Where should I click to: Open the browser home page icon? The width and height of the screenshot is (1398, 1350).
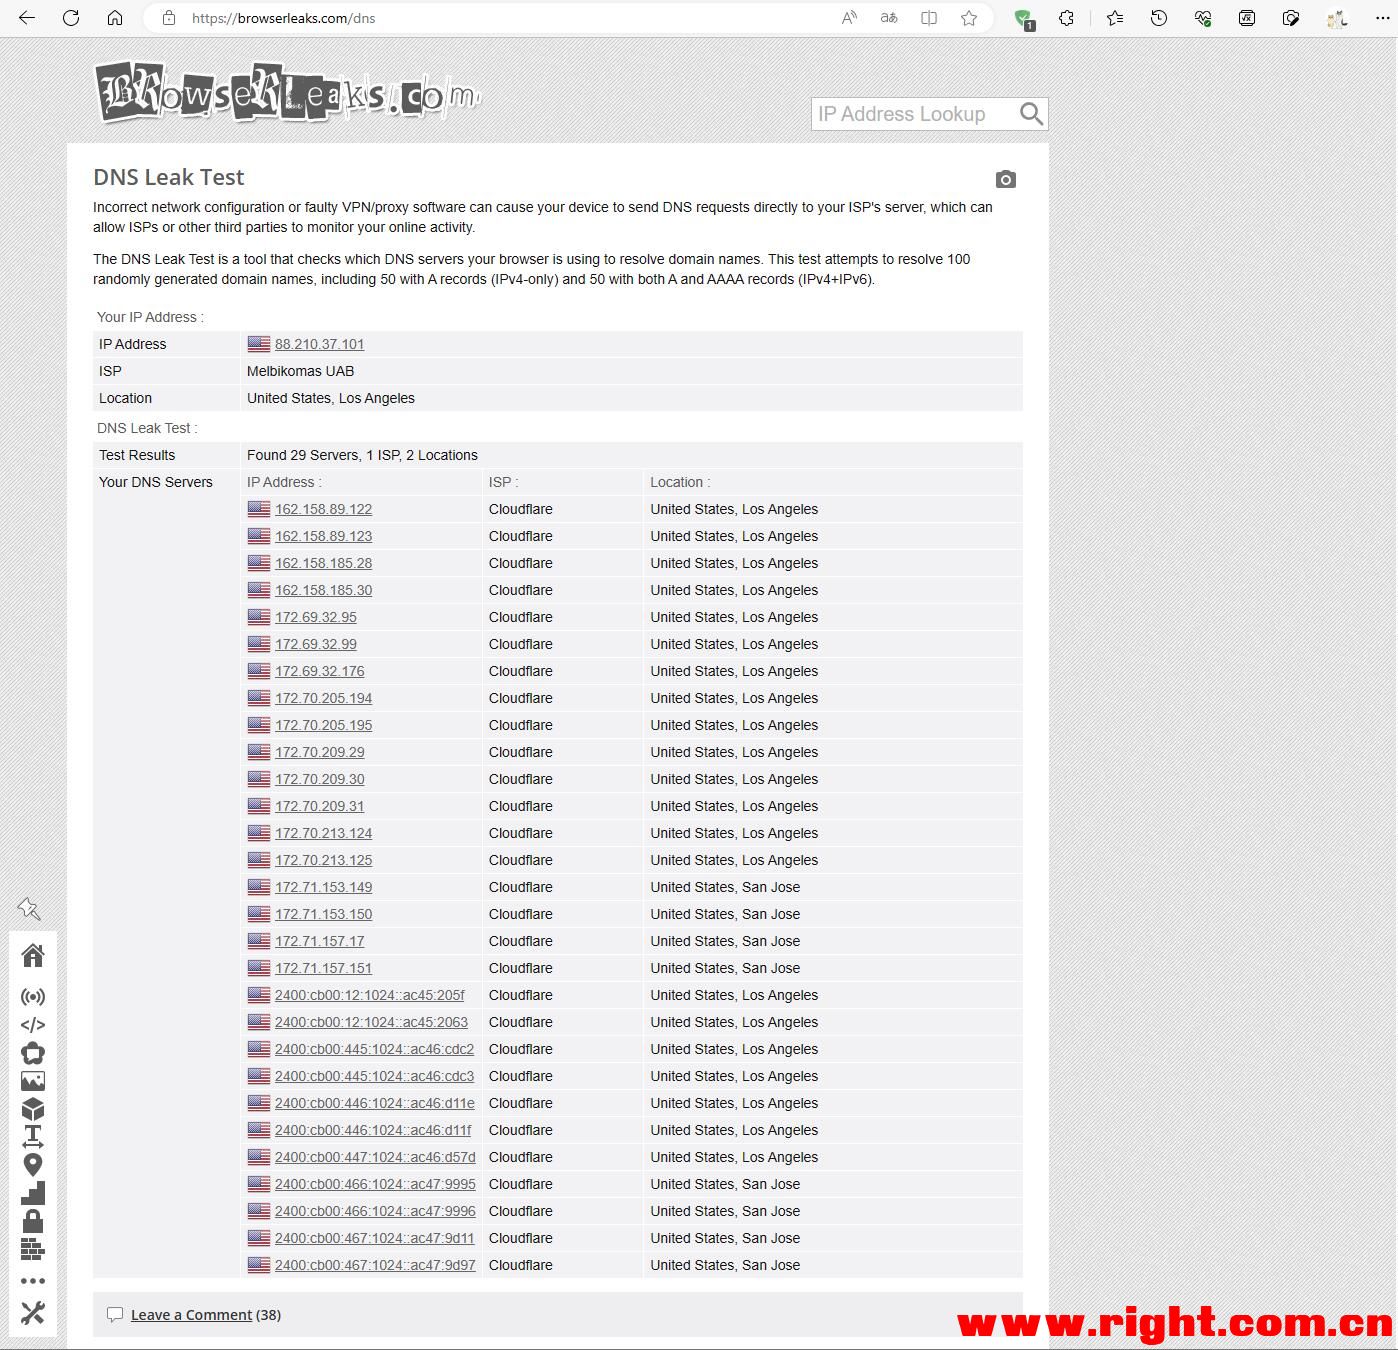point(115,18)
